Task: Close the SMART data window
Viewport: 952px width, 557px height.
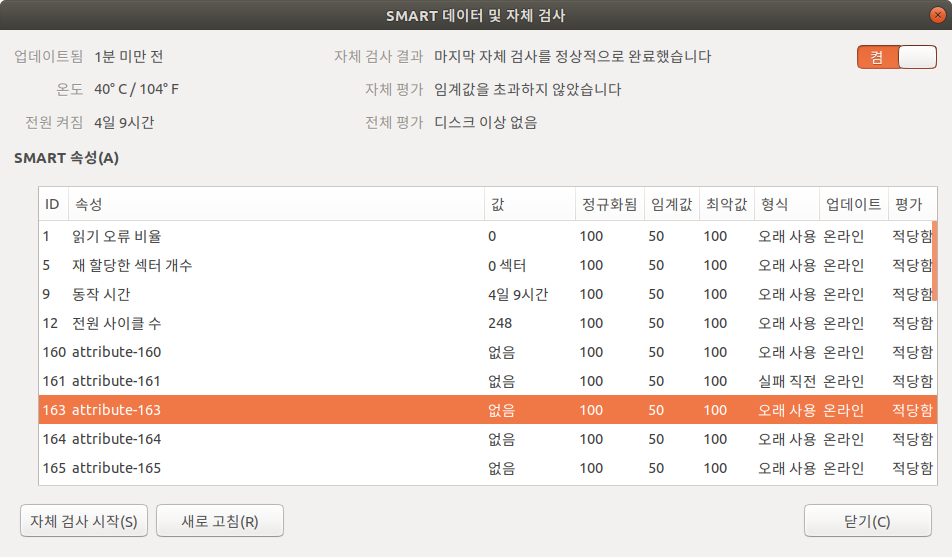Action: click(937, 15)
